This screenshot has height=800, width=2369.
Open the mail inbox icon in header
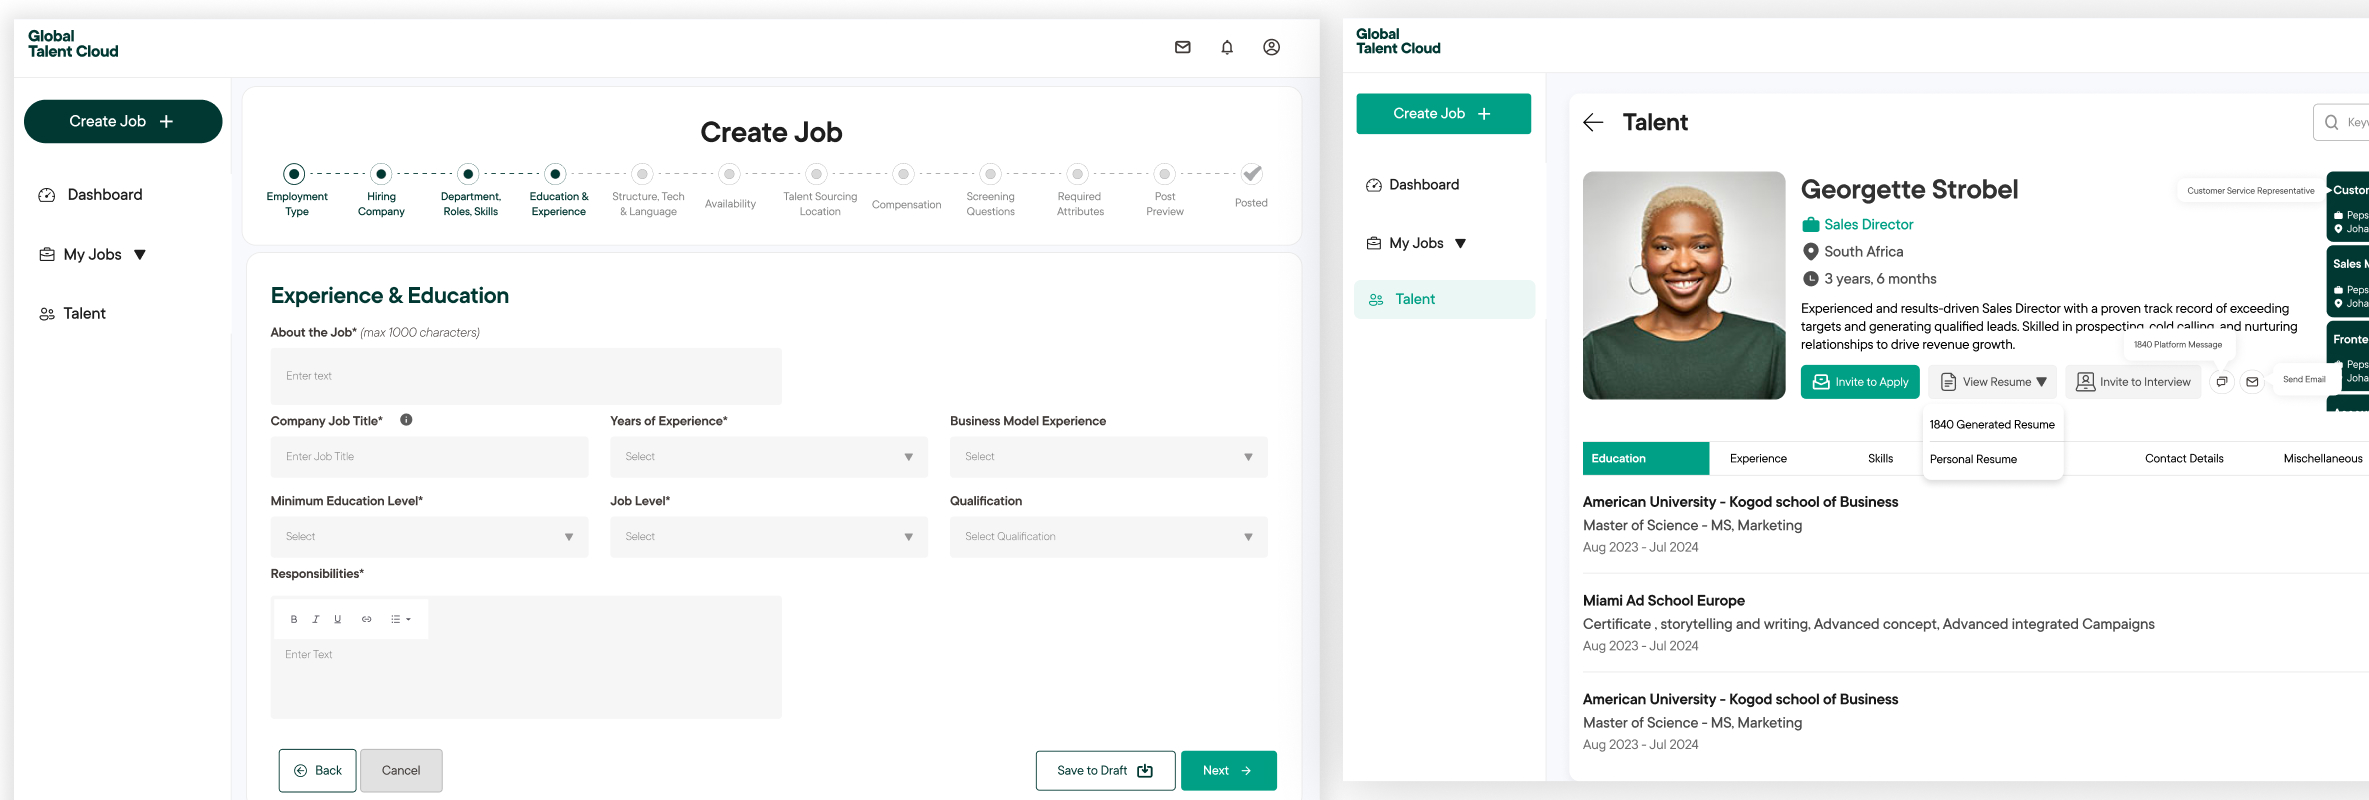1182,47
